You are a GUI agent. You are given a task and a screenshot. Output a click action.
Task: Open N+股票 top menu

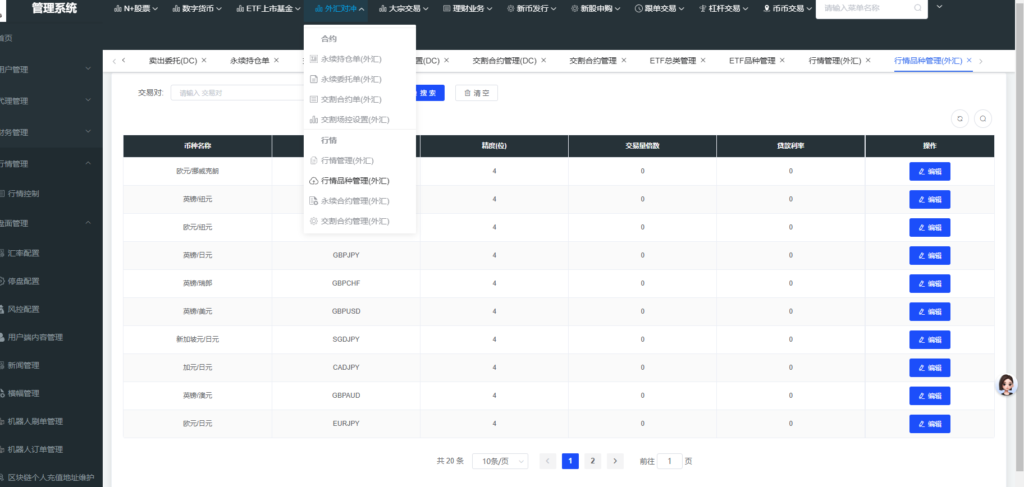click(x=136, y=8)
